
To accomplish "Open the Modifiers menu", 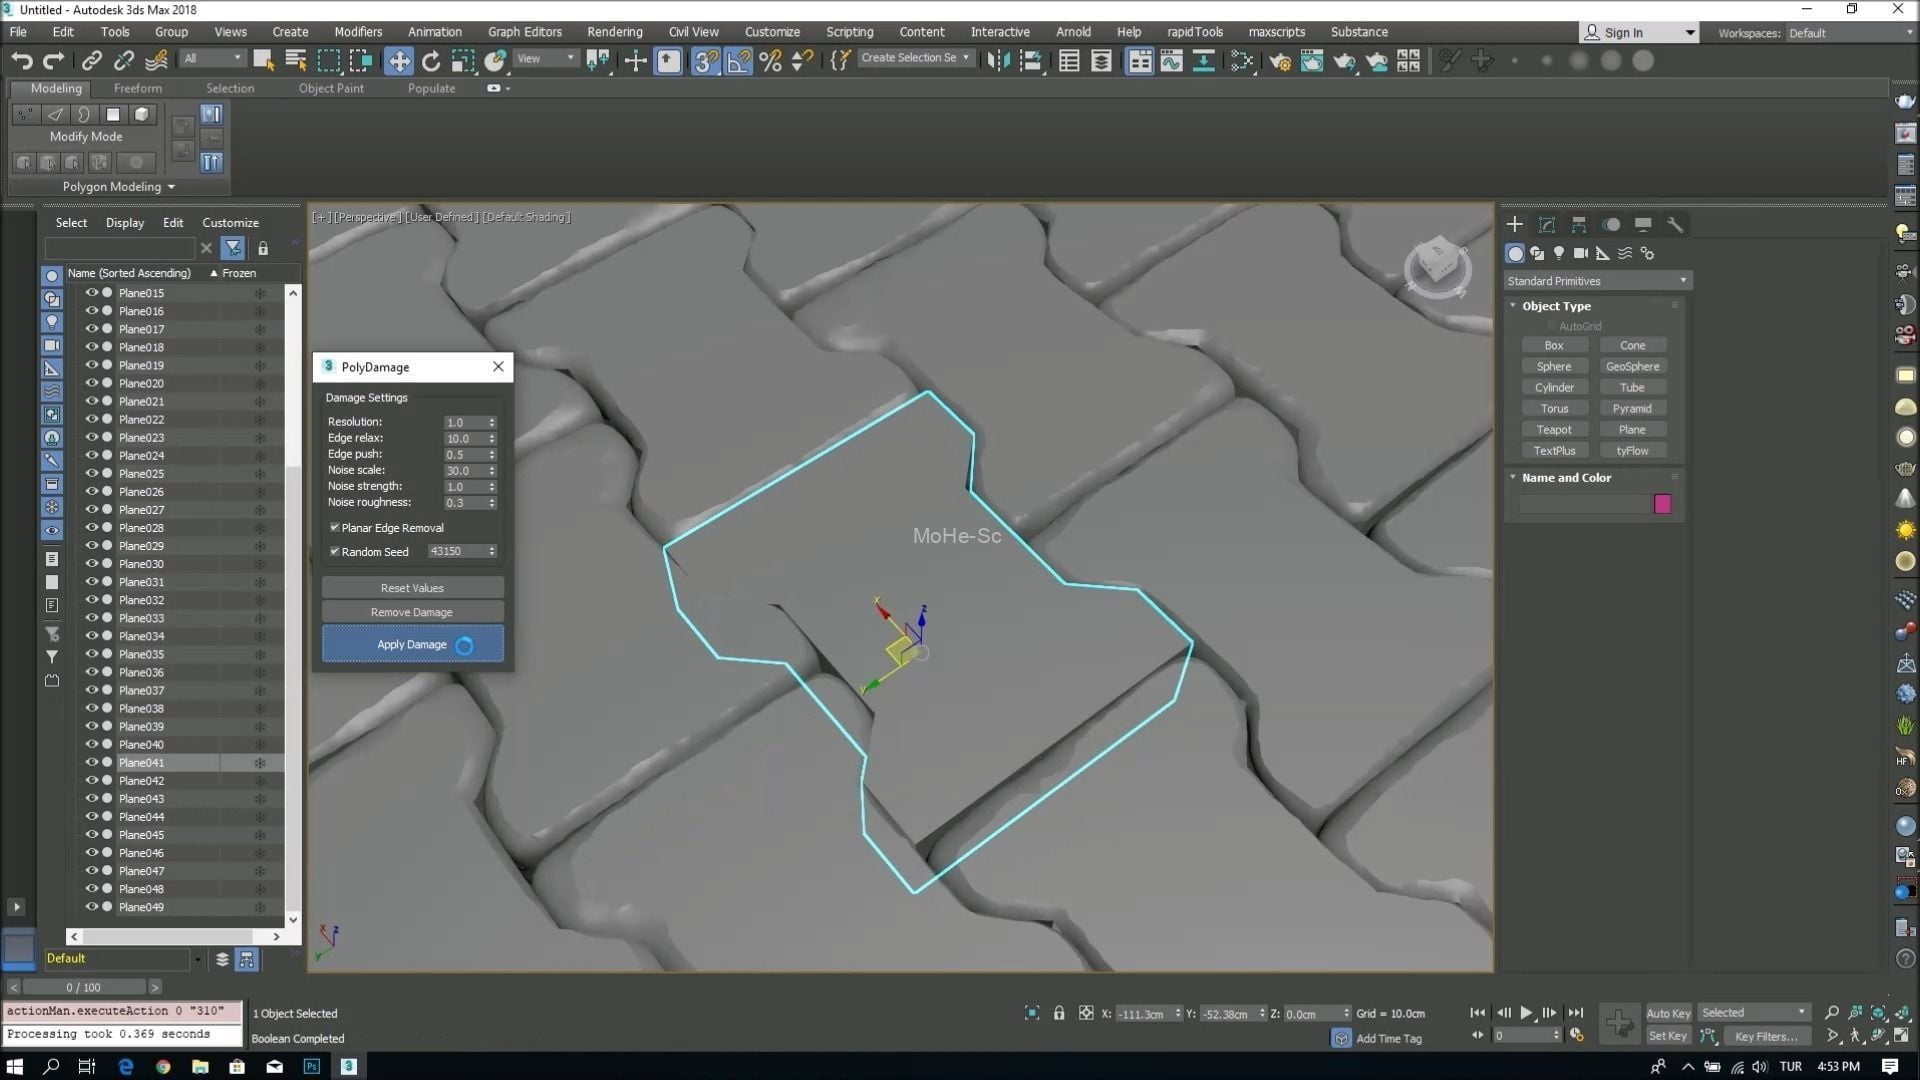I will pos(357,32).
